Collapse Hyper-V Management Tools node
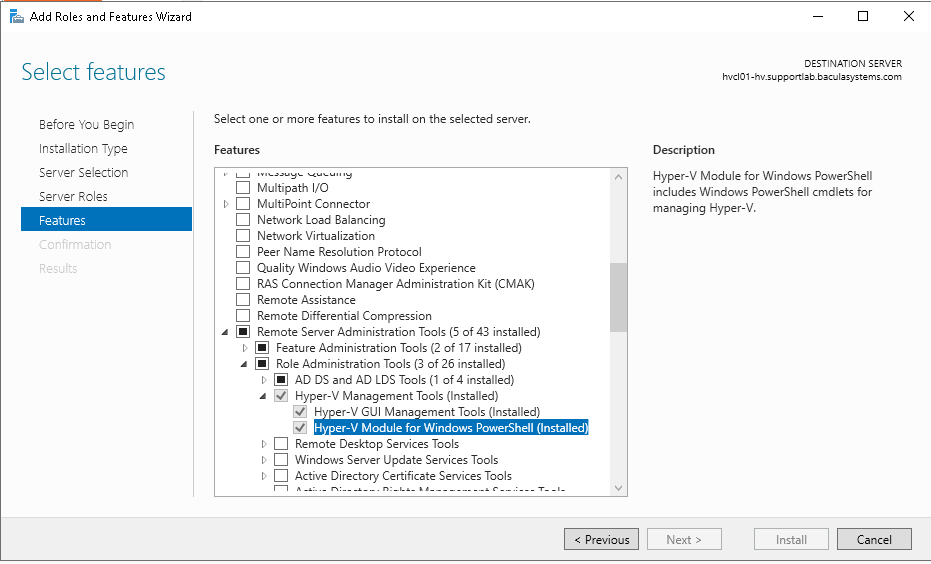This screenshot has height=564, width=931. pyautogui.click(x=263, y=397)
